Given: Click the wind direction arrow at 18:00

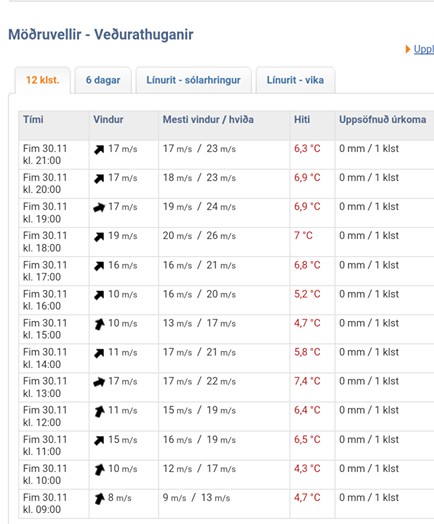Looking at the screenshot, I should (x=99, y=237).
